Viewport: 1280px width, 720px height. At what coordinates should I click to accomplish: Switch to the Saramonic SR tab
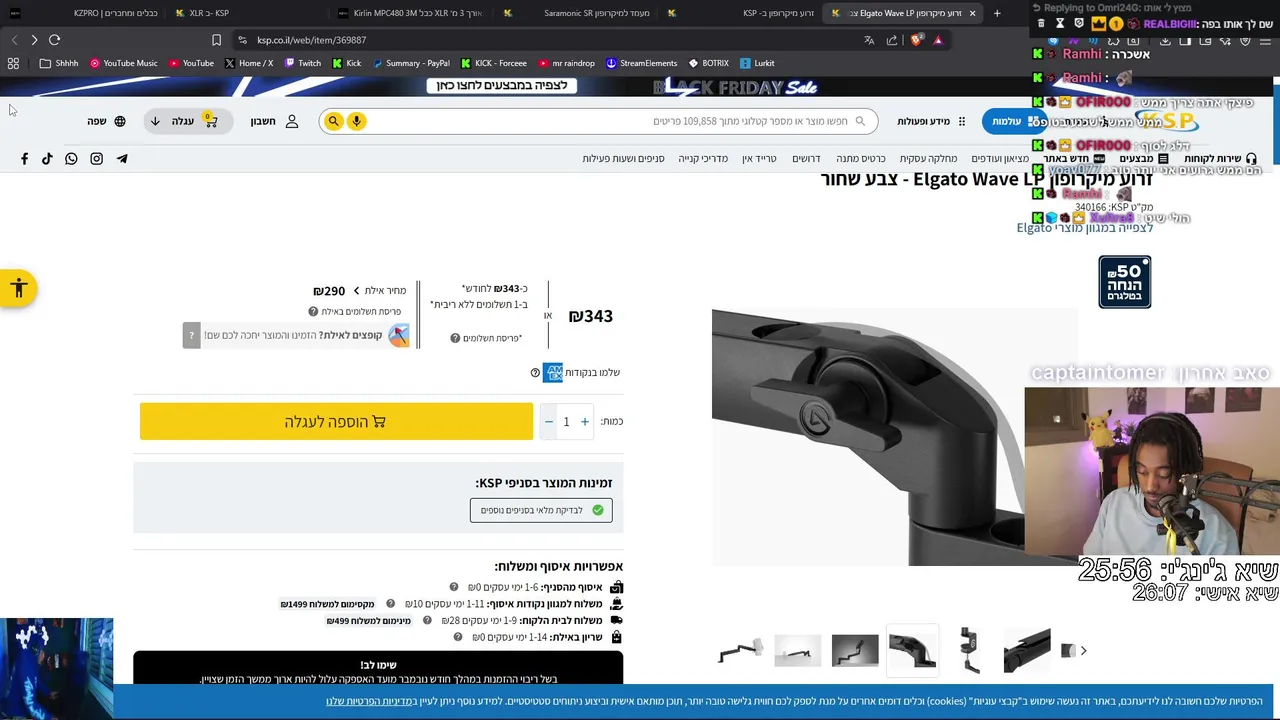click(580, 13)
